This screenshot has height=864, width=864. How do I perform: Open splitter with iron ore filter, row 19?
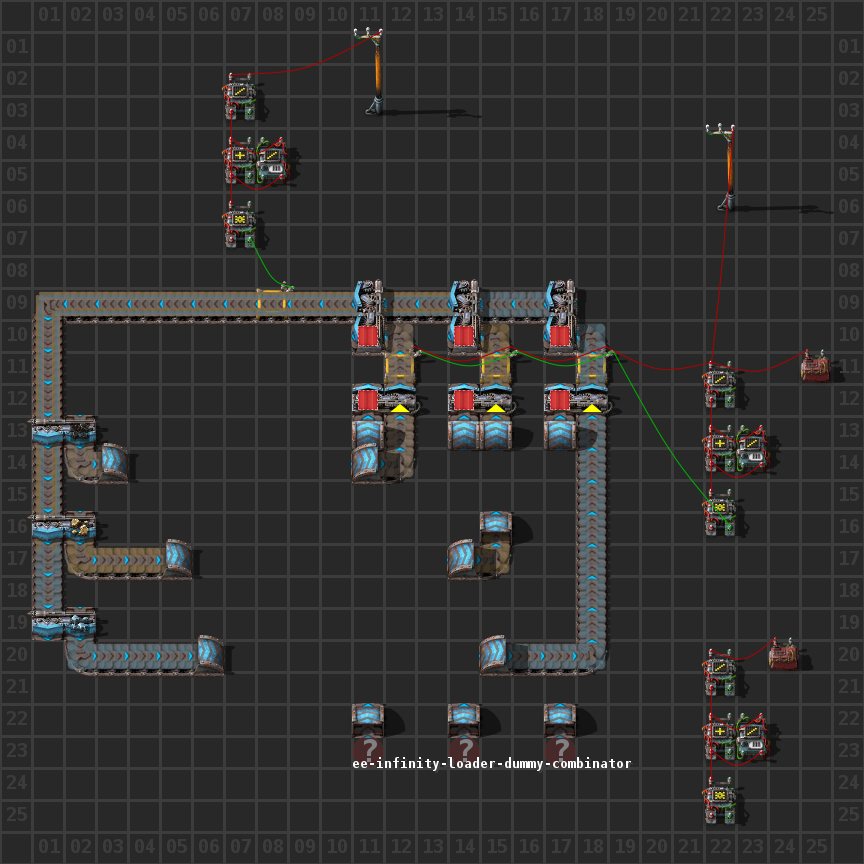pos(64,623)
